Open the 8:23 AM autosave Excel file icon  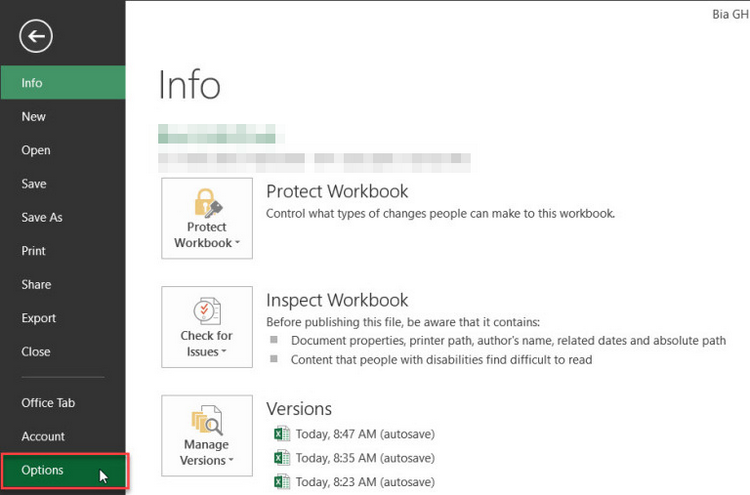click(282, 481)
